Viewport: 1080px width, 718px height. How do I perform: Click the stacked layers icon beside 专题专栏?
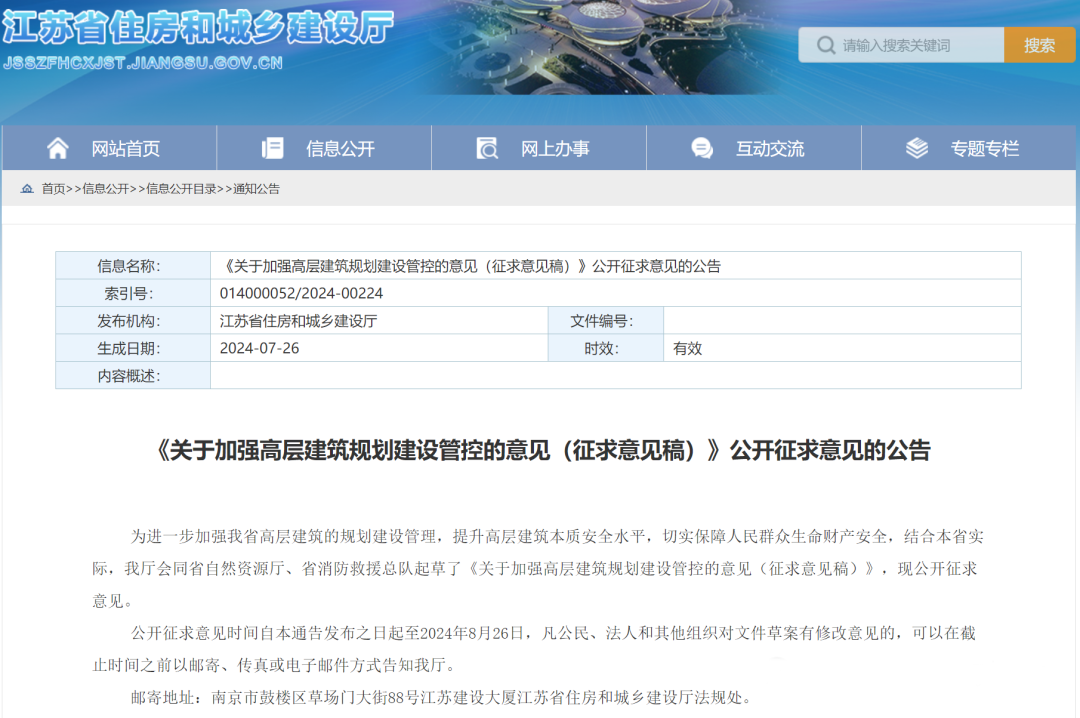917,148
